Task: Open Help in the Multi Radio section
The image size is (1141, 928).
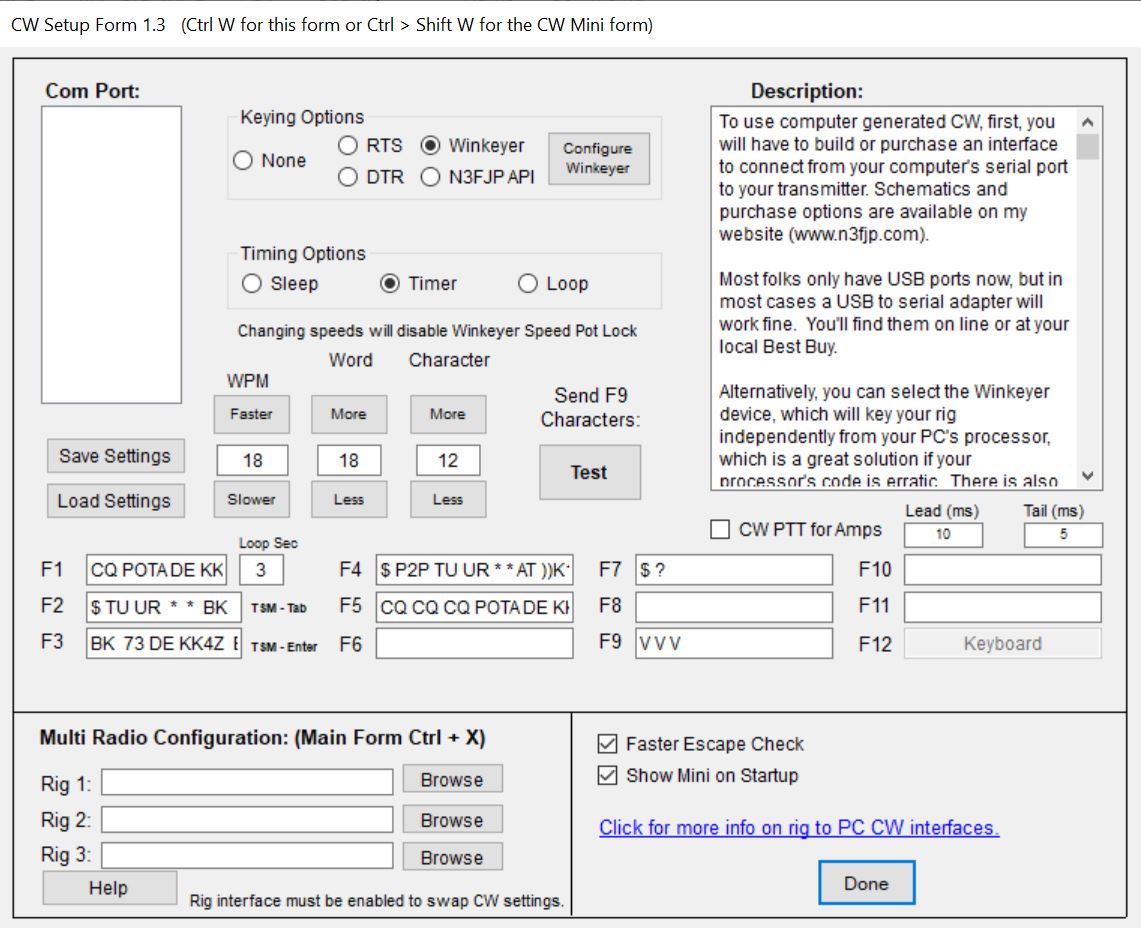Action: (x=109, y=888)
